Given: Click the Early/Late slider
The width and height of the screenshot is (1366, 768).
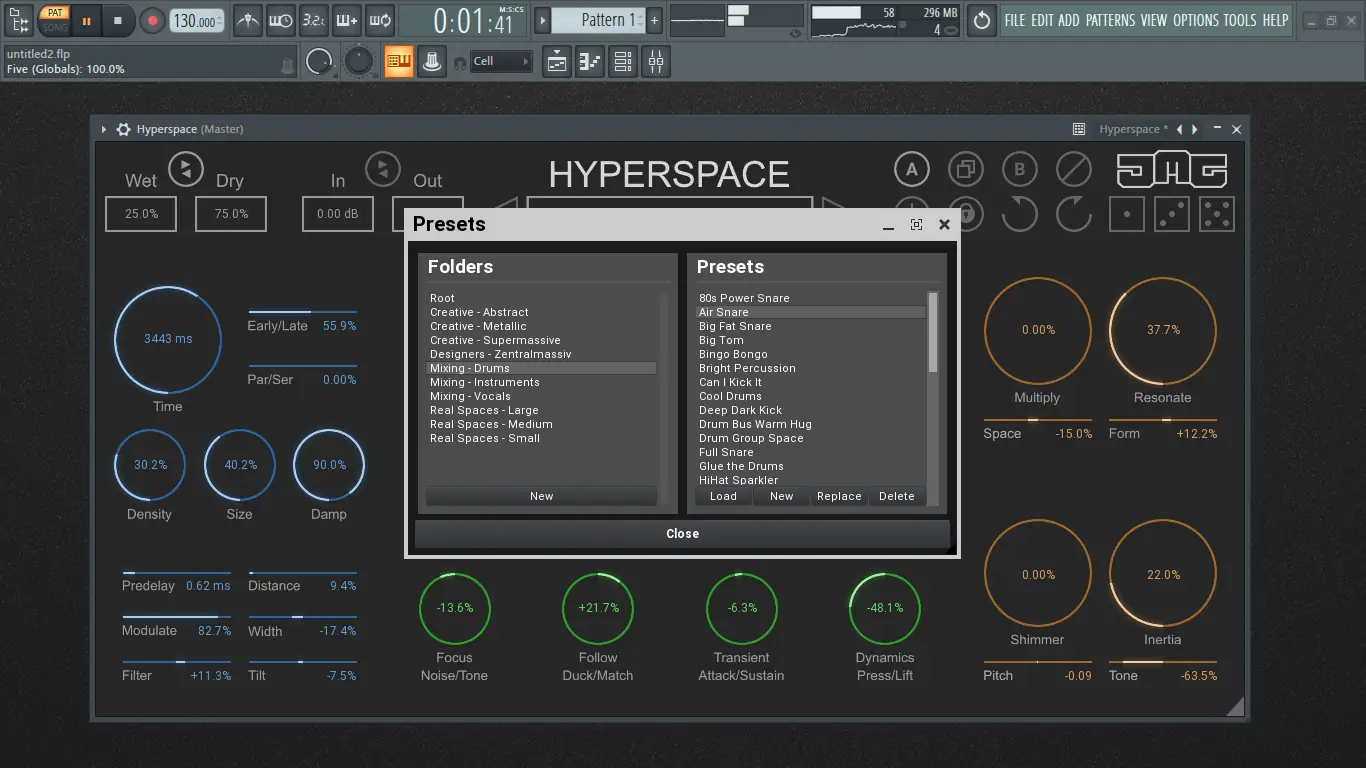Looking at the screenshot, I should click(302, 312).
